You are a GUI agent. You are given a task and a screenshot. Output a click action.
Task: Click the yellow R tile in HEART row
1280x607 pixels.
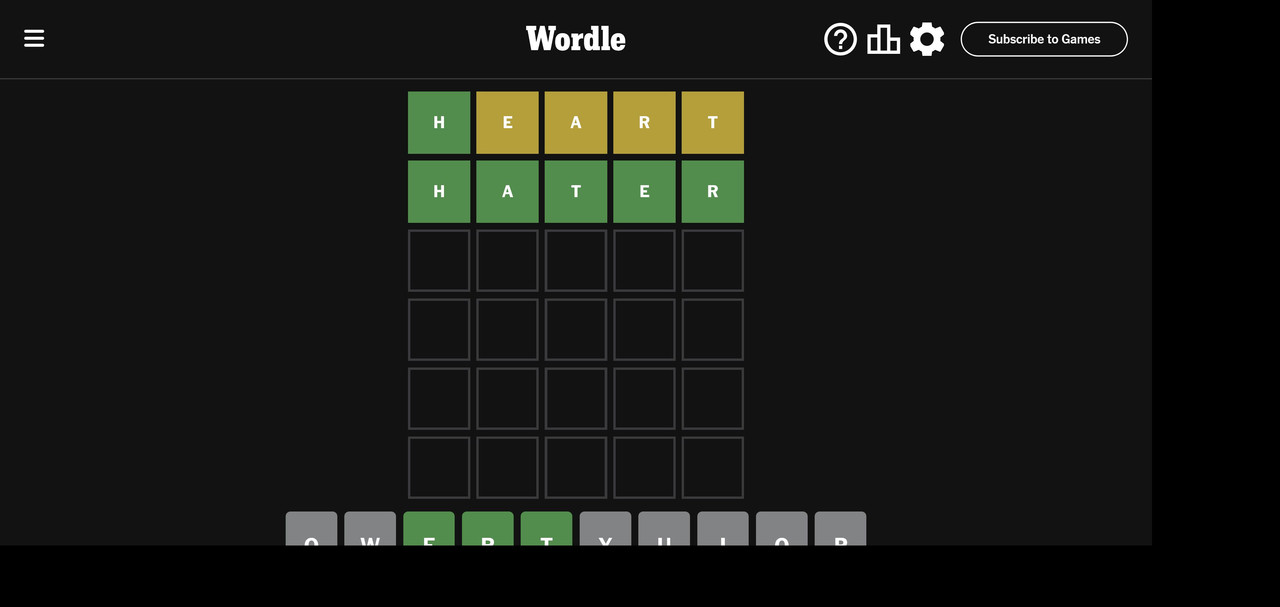point(644,123)
